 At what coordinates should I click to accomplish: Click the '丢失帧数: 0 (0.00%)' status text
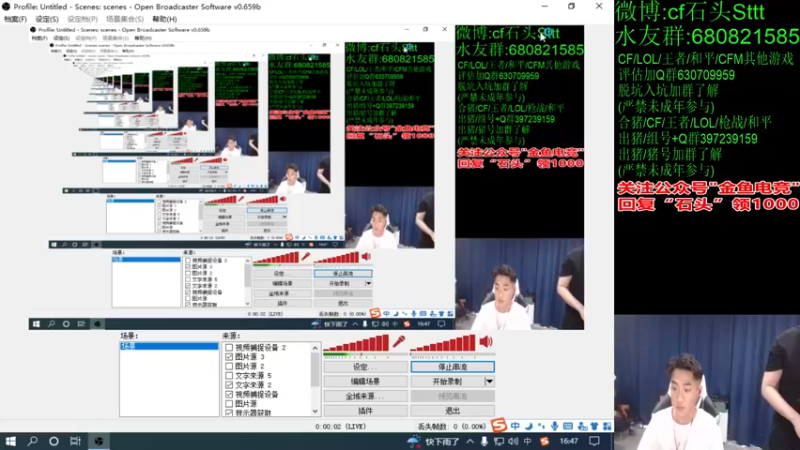(452, 427)
